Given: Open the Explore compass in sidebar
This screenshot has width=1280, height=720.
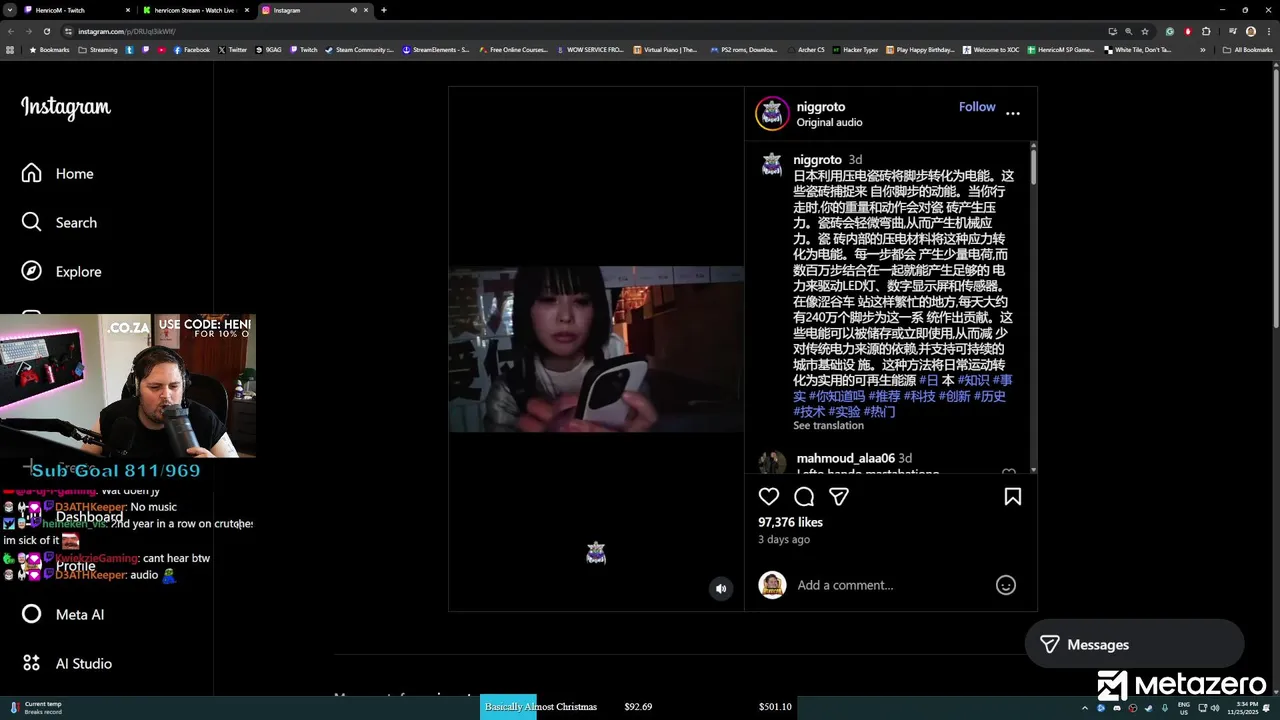Looking at the screenshot, I should 62,271.
